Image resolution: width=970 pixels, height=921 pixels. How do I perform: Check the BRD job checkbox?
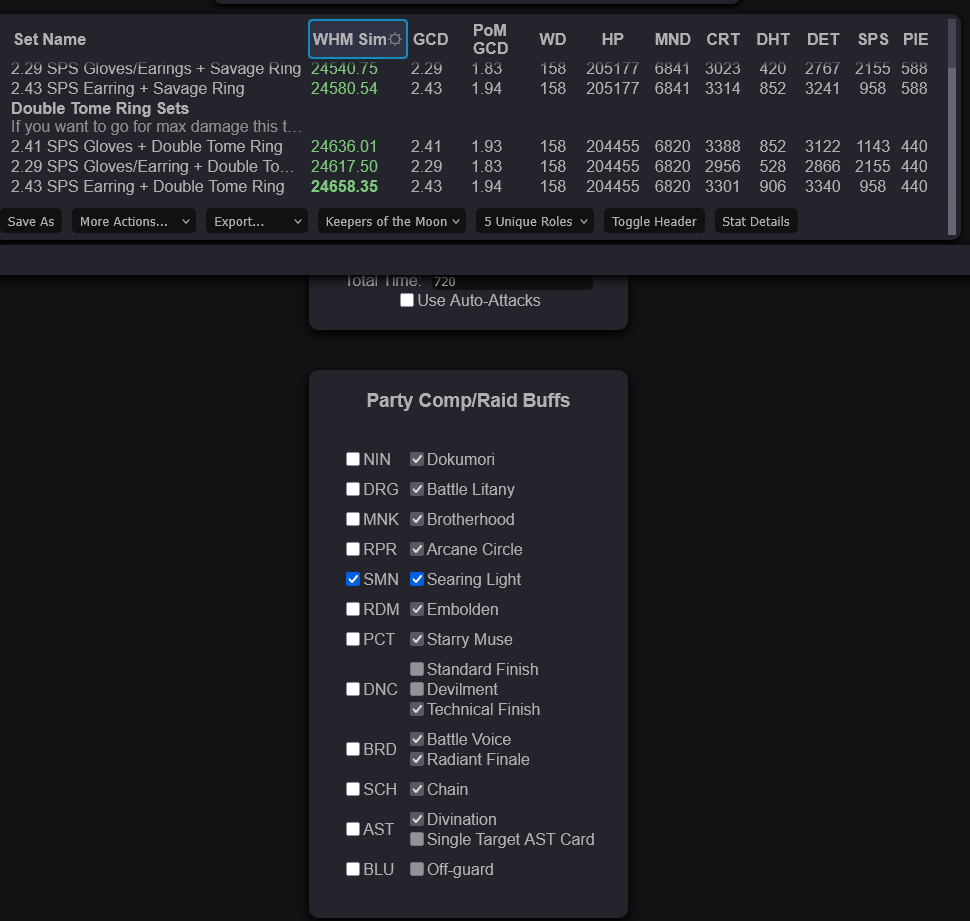tap(353, 749)
